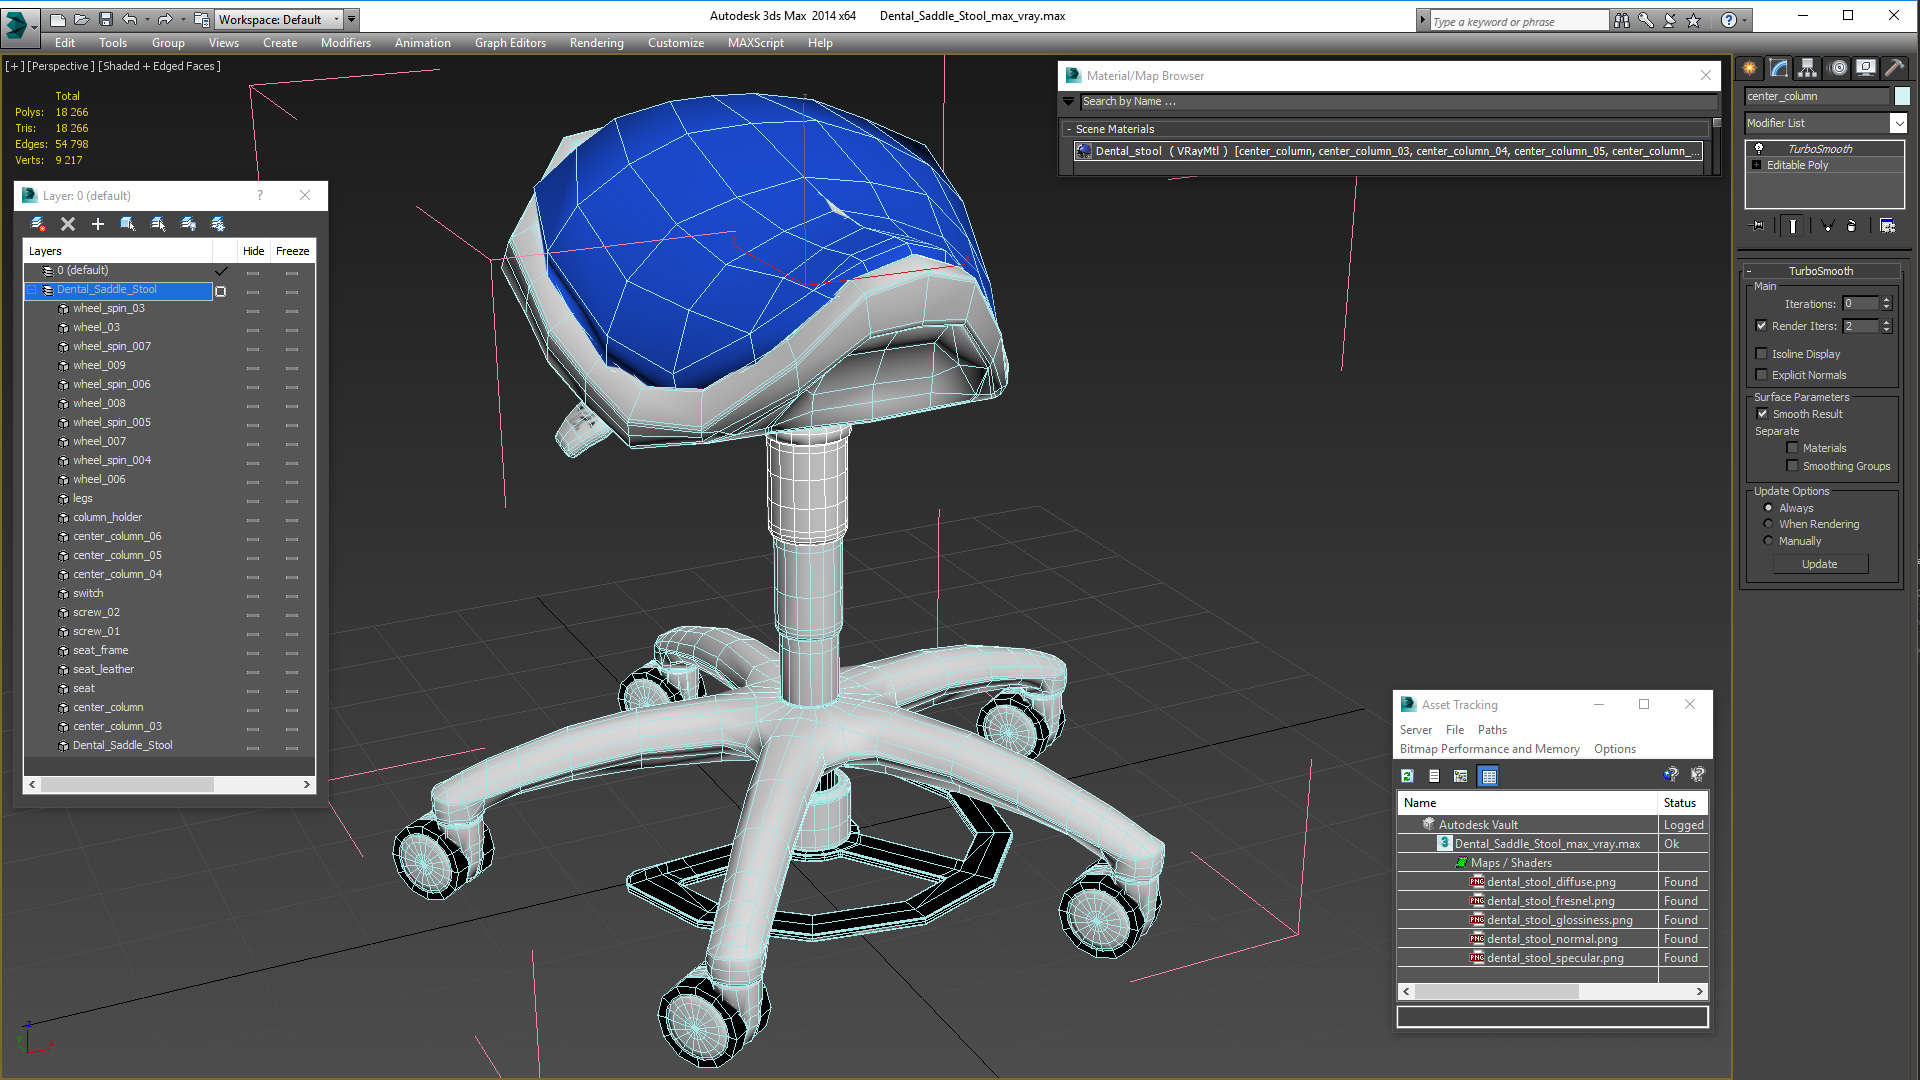Open Material Browser options arrow

tap(1068, 102)
